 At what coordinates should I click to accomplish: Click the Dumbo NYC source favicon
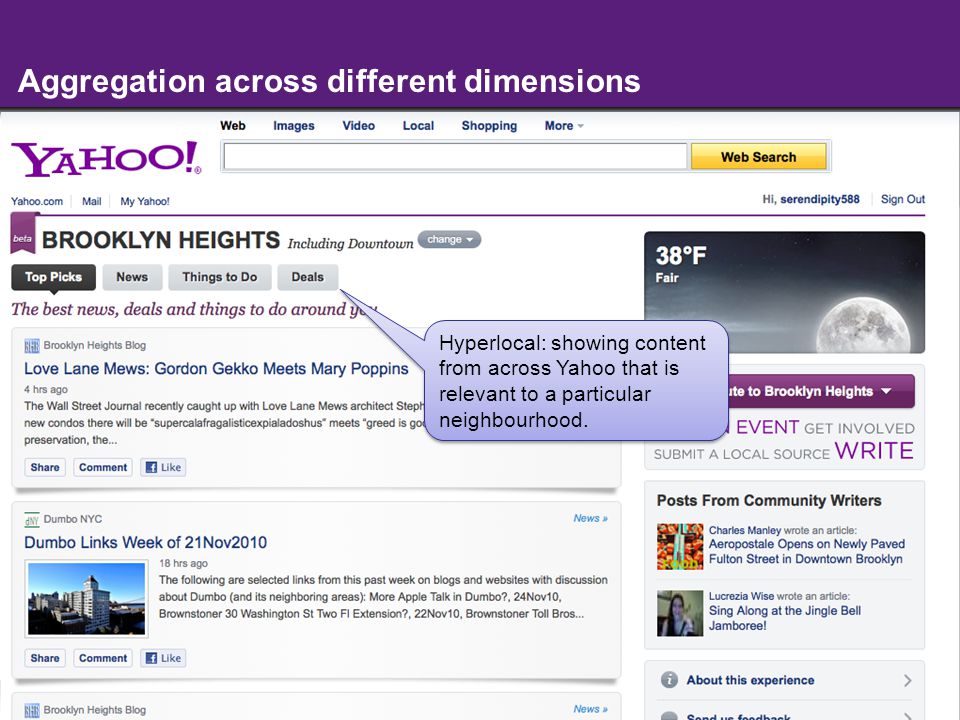(32, 519)
